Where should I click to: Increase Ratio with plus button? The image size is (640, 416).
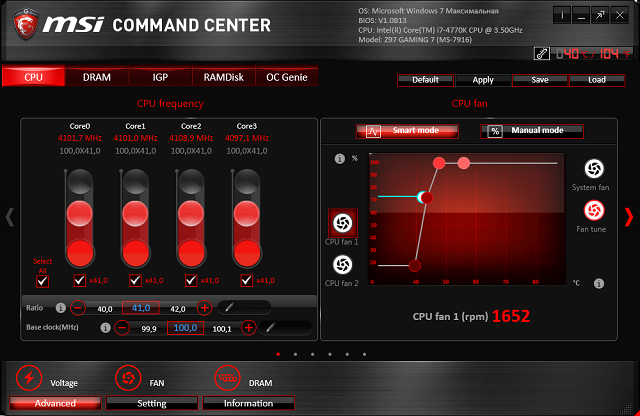click(x=204, y=307)
